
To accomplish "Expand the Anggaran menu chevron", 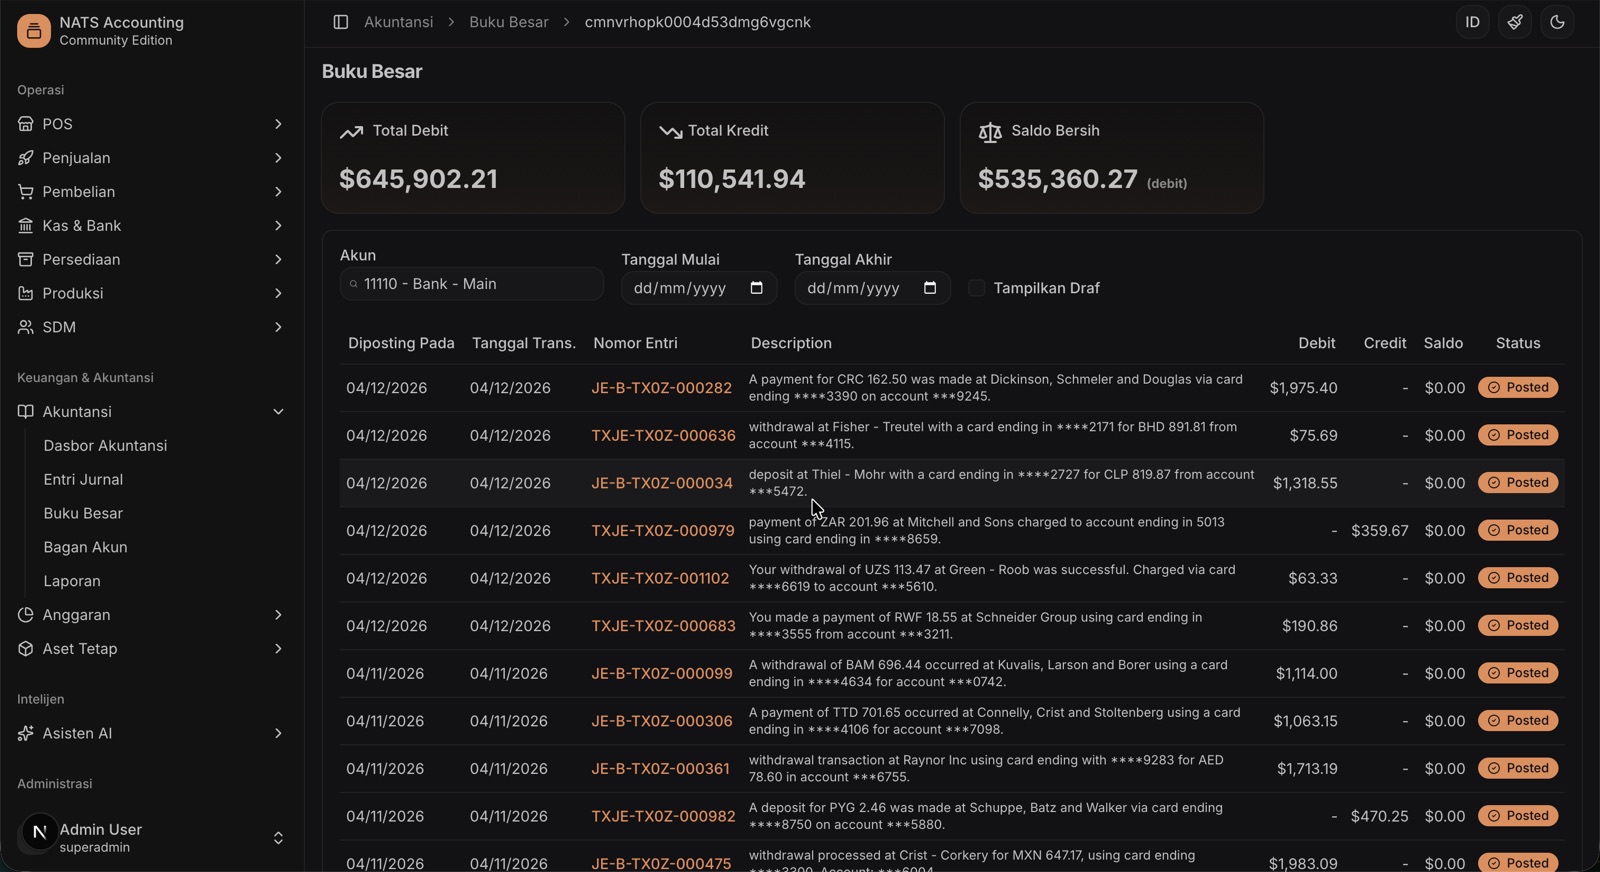I will (x=278, y=615).
